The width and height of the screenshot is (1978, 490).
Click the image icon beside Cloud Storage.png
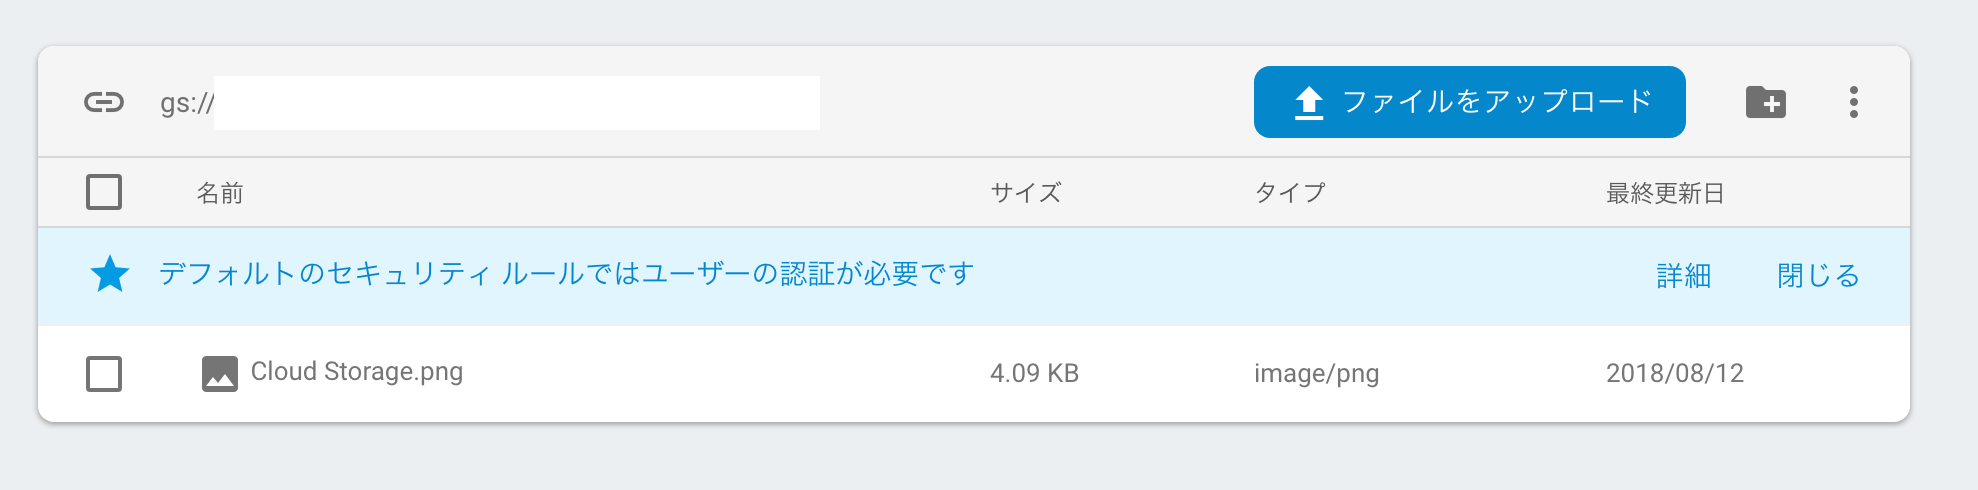tap(220, 374)
